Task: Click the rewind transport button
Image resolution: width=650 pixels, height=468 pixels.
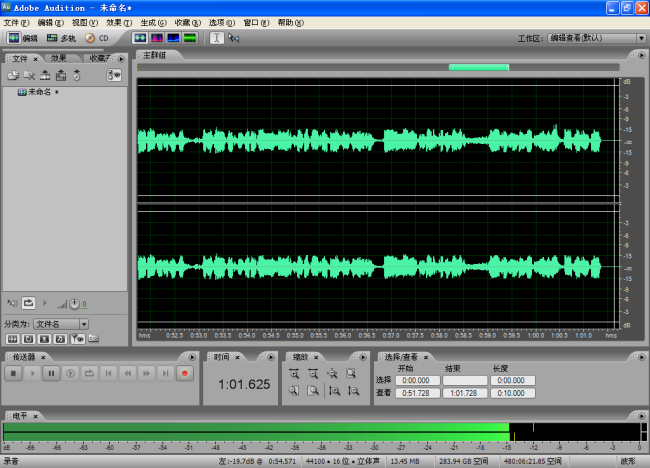Action: pyautogui.click(x=128, y=373)
